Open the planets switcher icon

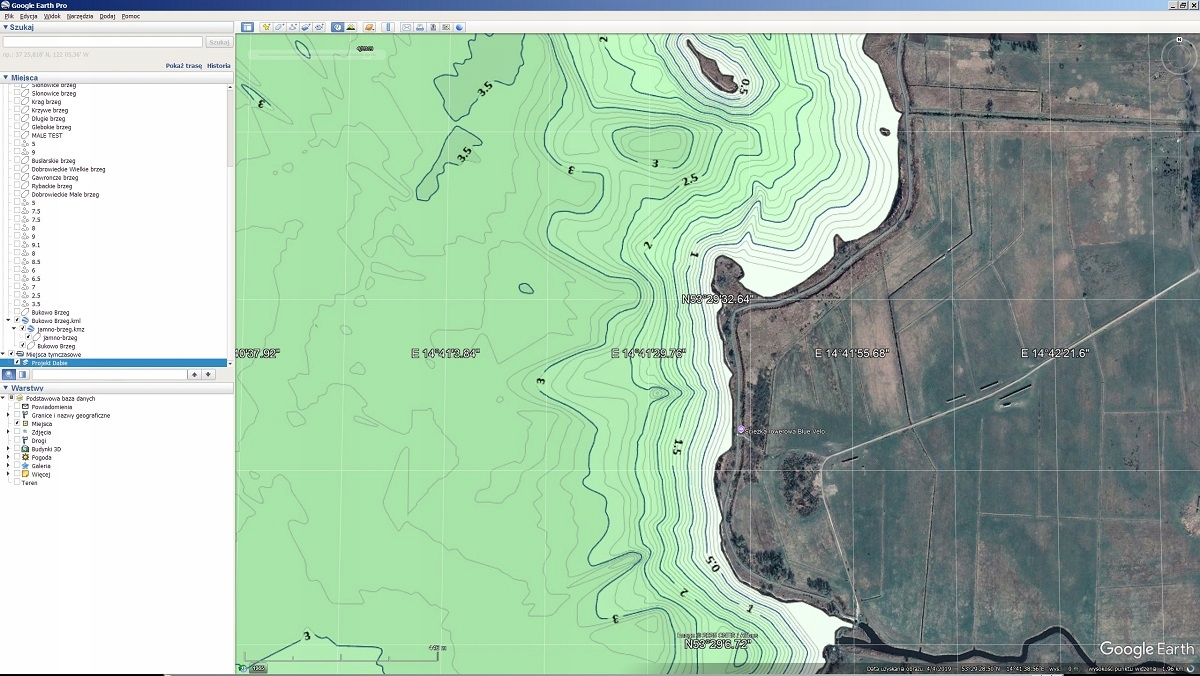tap(370, 27)
